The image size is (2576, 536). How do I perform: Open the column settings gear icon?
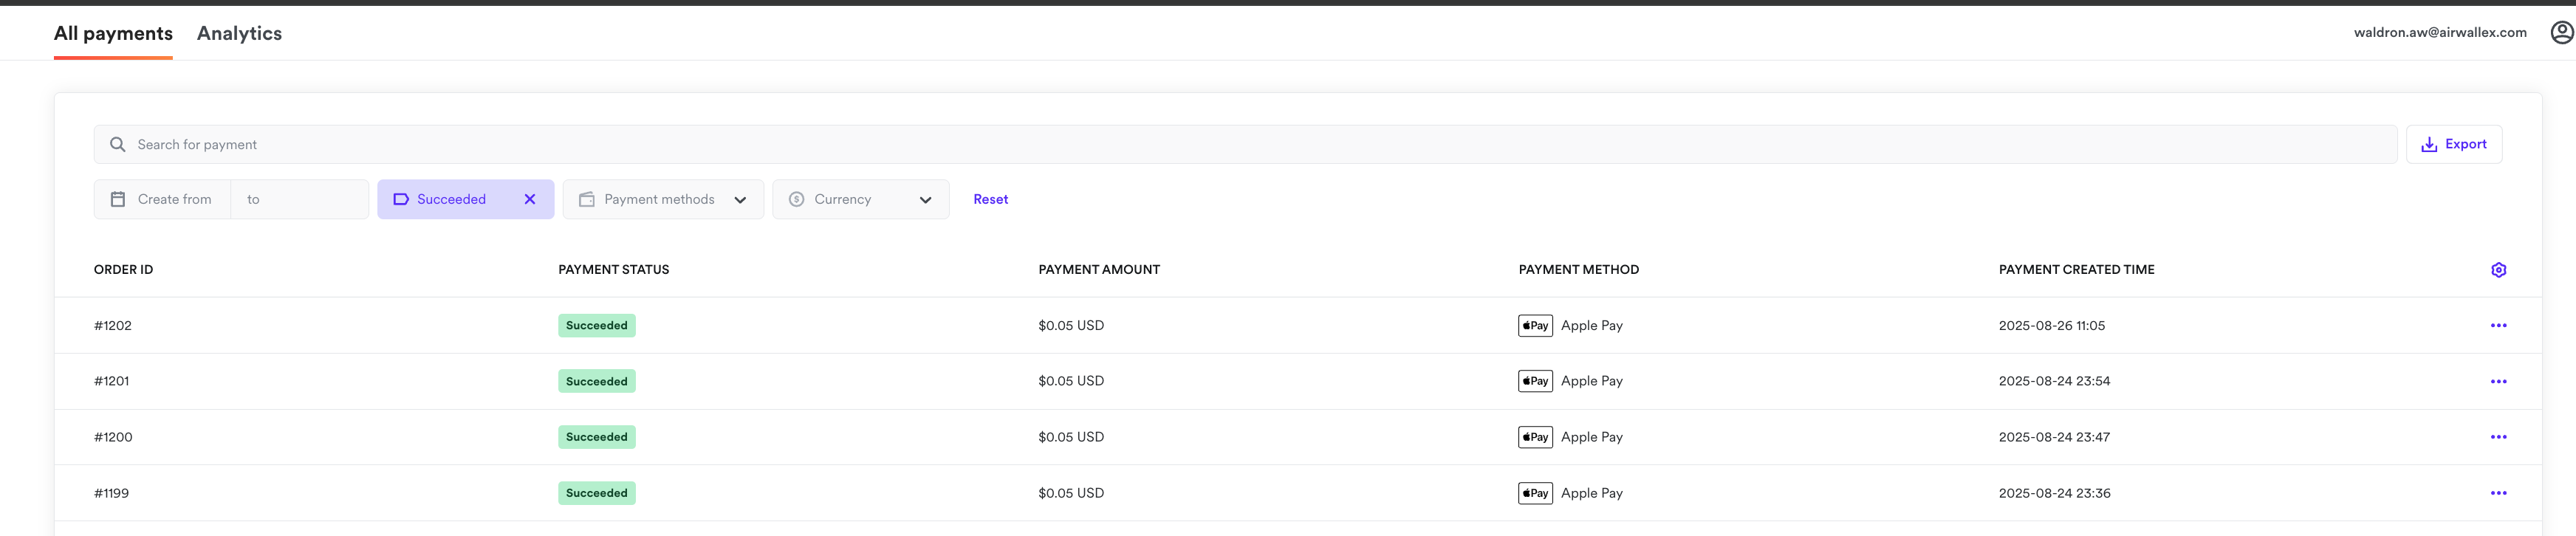(2499, 269)
